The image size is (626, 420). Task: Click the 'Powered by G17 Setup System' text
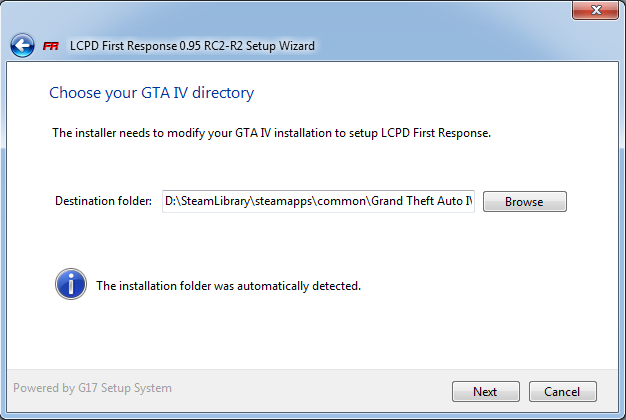point(92,388)
